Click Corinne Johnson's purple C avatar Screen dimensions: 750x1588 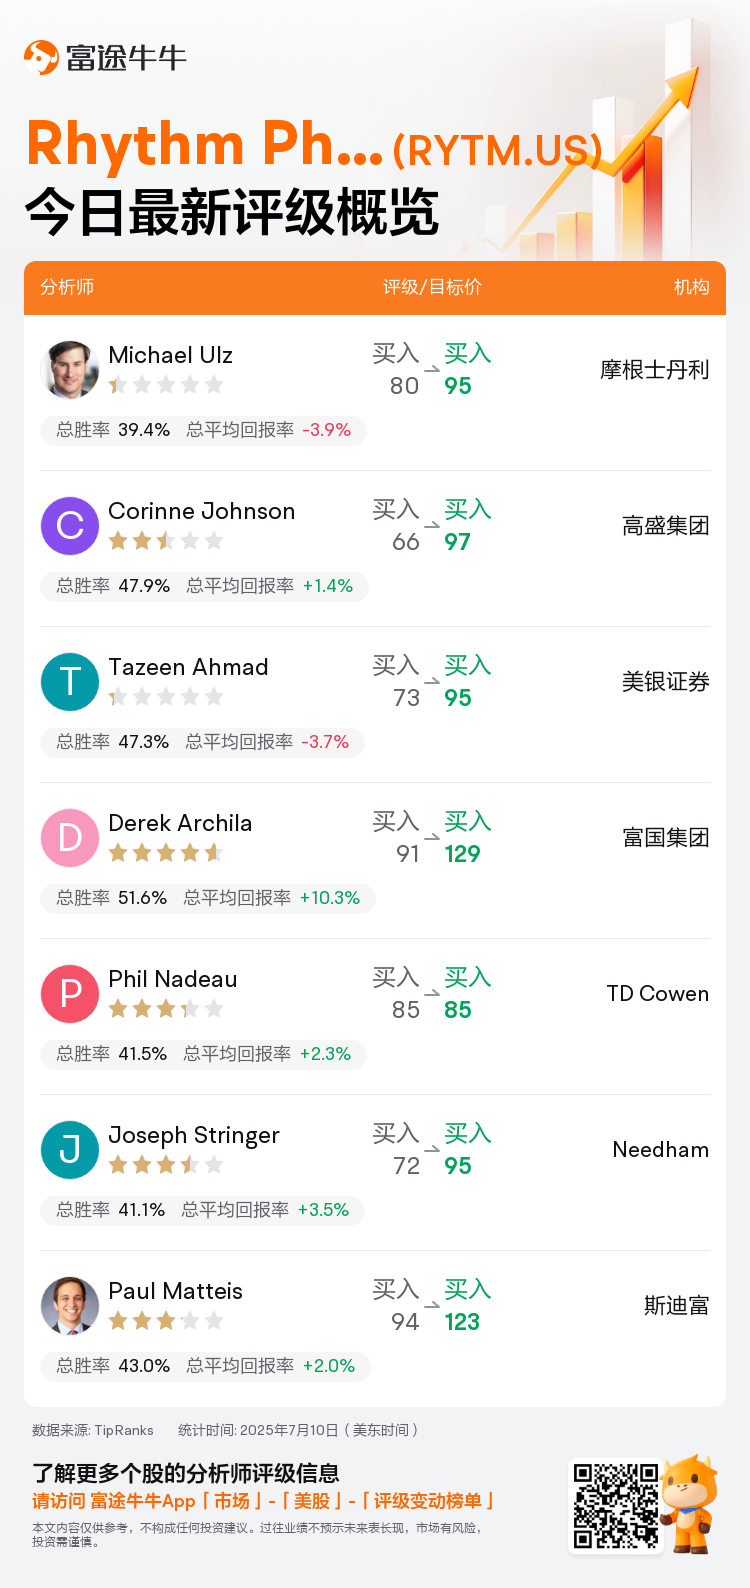click(70, 526)
